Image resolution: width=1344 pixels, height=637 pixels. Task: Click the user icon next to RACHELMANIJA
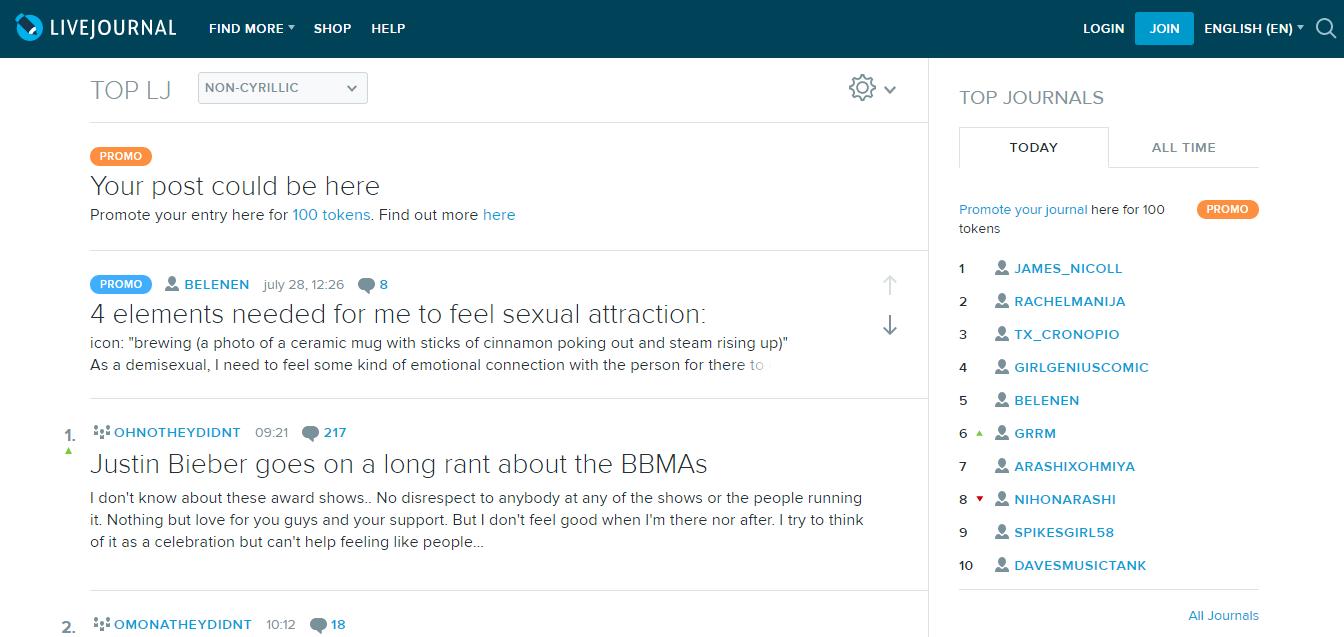[x=1002, y=301]
